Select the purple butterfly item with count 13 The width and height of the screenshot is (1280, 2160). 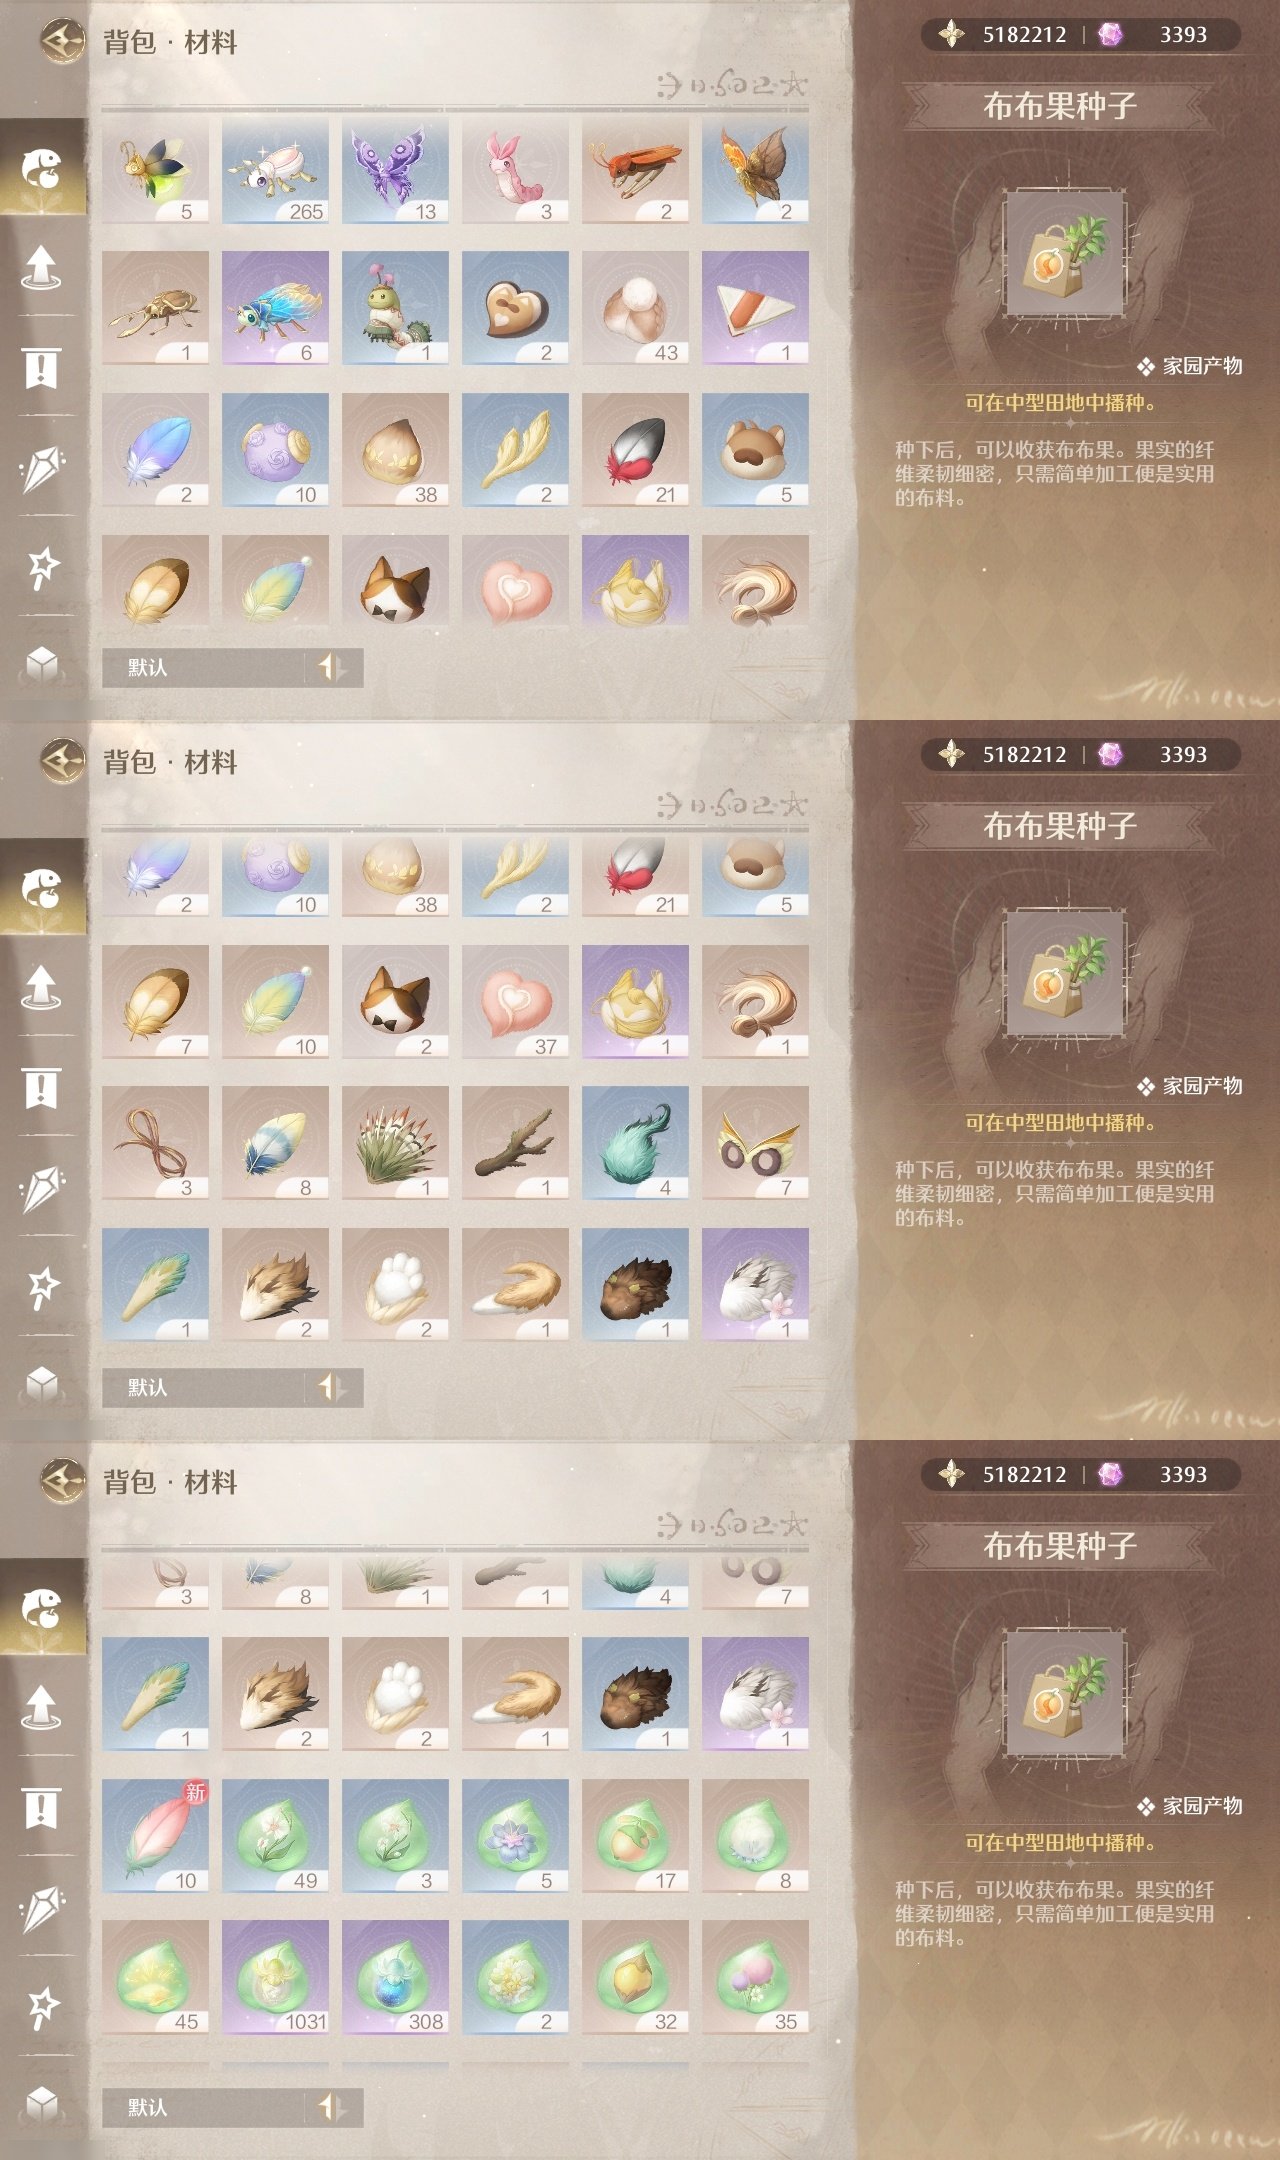click(395, 170)
